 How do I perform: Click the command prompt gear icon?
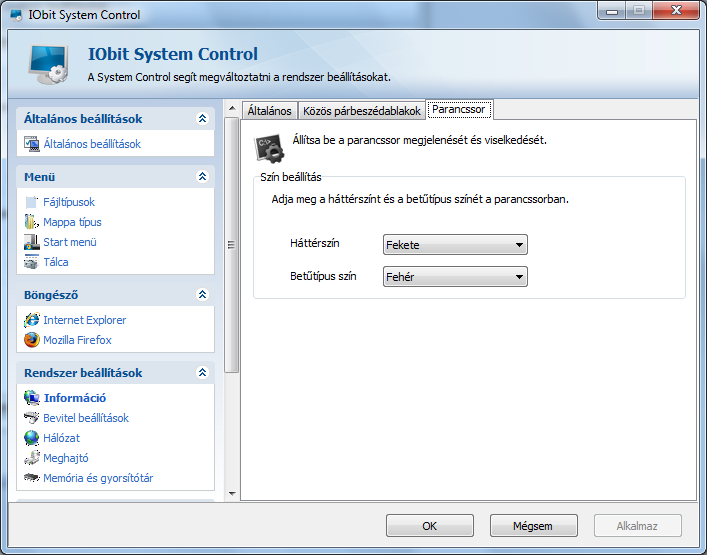pos(270,148)
